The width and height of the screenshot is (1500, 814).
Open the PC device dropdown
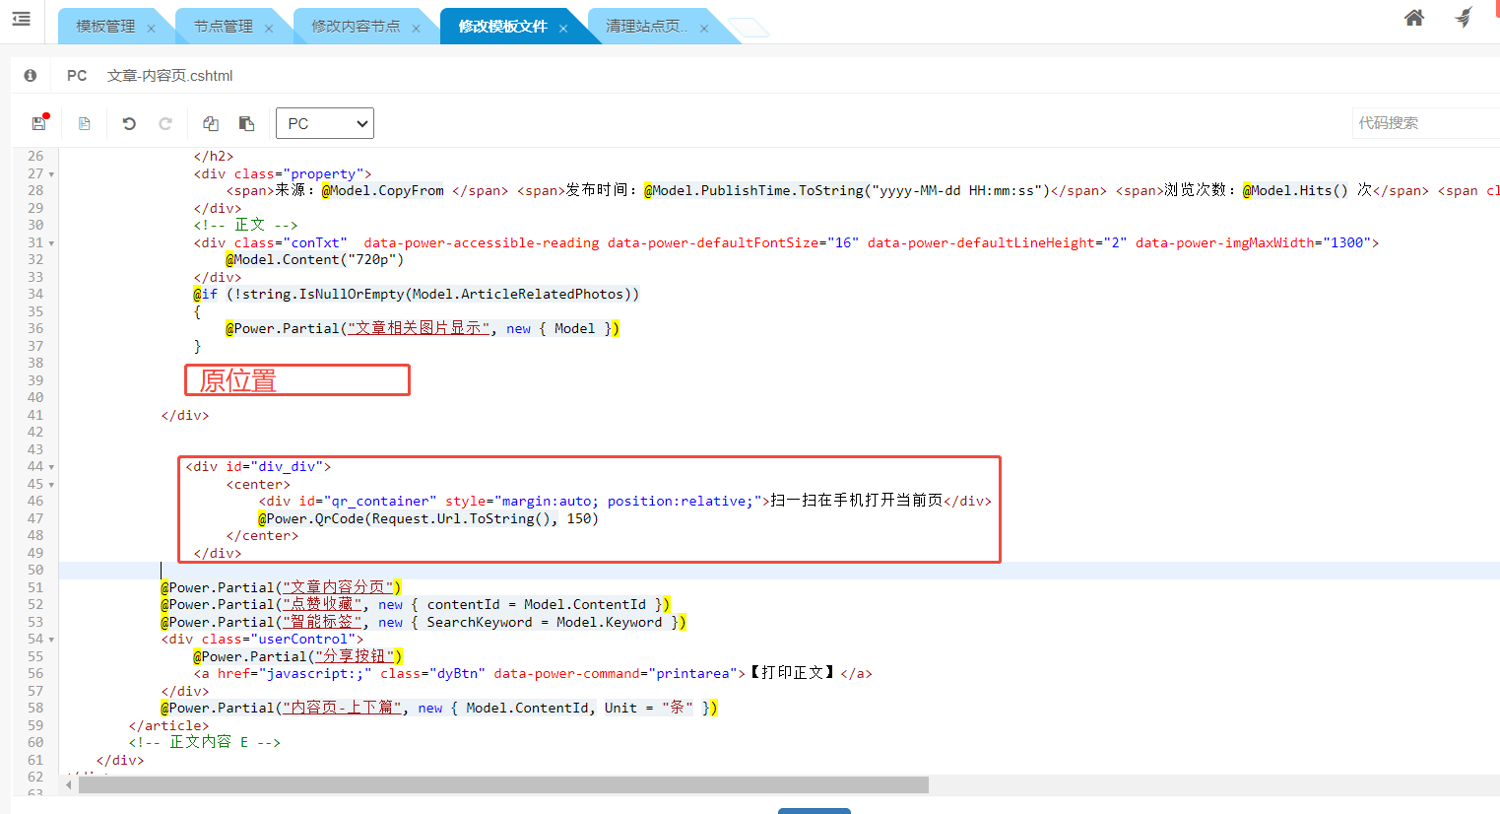point(325,123)
